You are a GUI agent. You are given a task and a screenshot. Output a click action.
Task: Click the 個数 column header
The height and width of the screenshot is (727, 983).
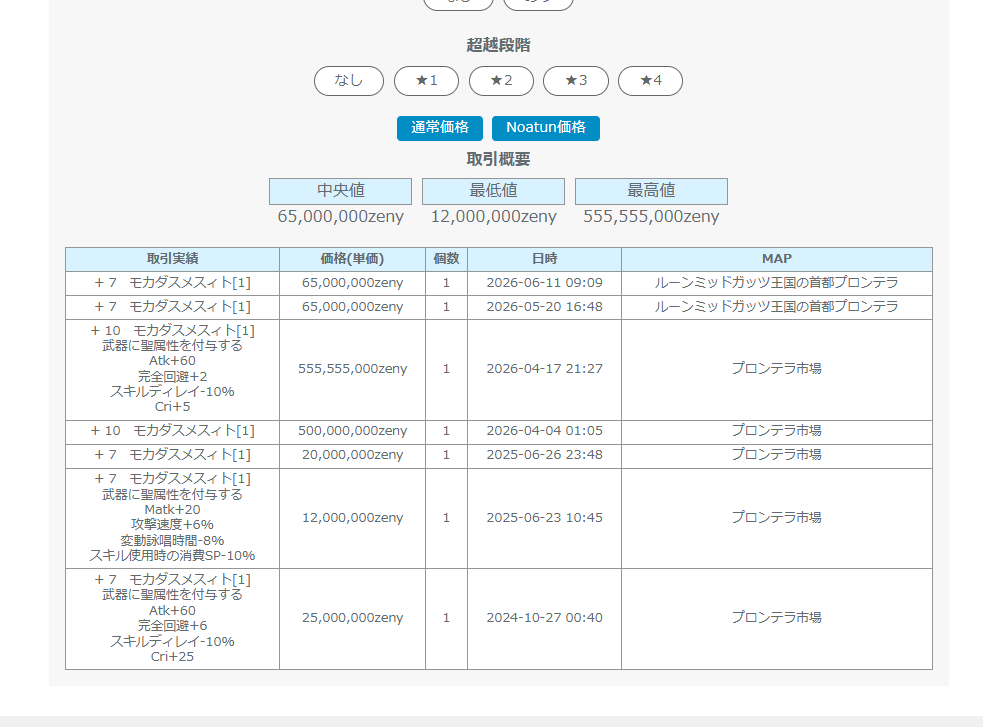446,259
